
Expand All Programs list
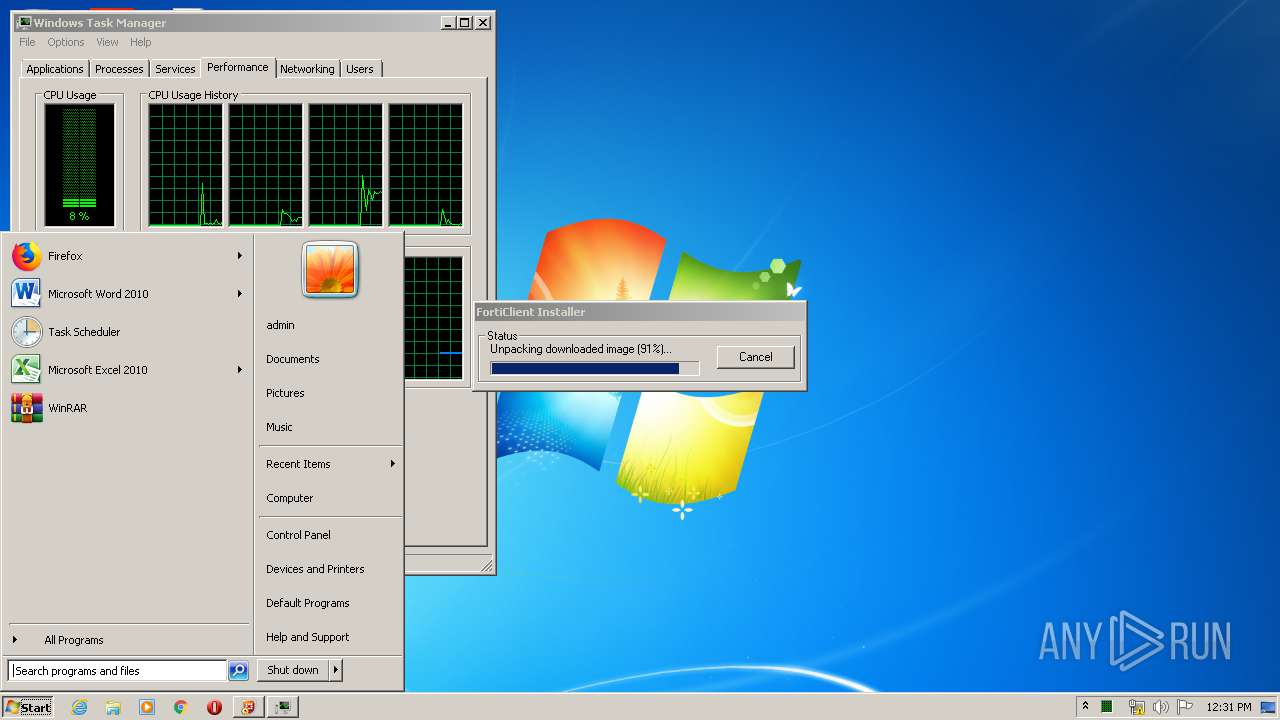pos(127,640)
